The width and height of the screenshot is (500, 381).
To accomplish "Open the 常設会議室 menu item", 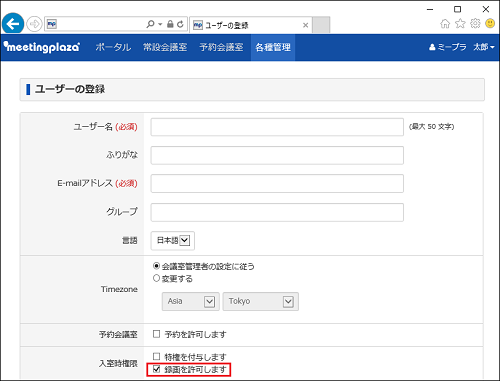I will coord(165,47).
